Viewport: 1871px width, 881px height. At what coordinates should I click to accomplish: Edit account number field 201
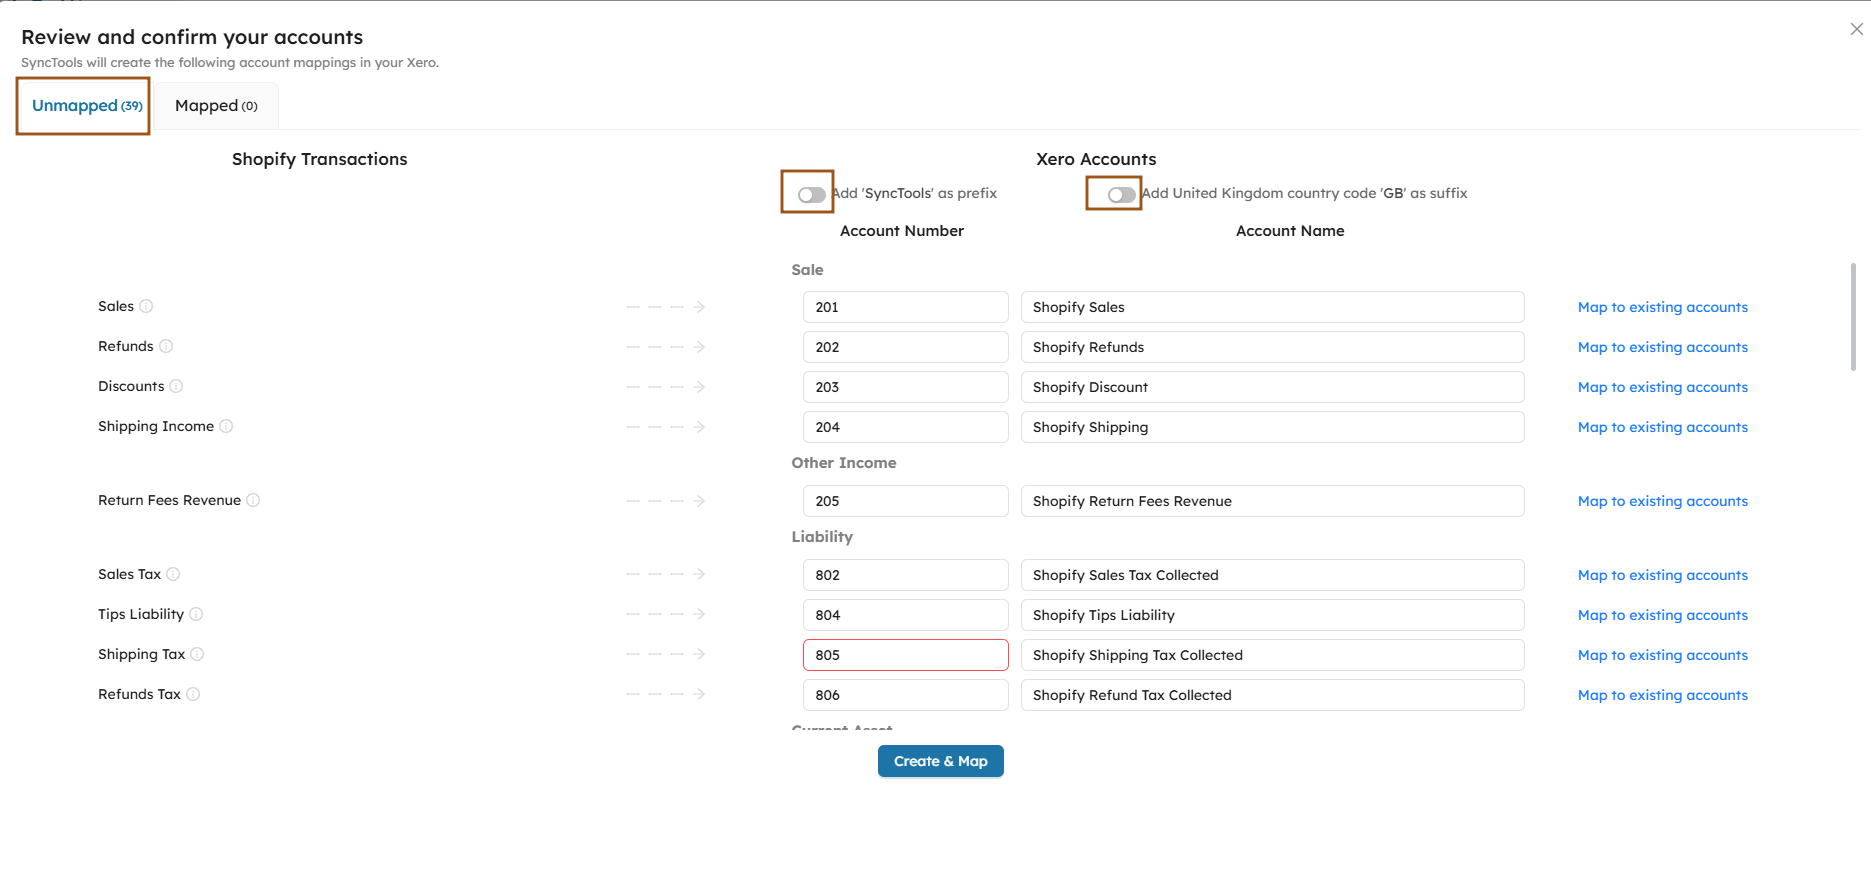tap(906, 307)
